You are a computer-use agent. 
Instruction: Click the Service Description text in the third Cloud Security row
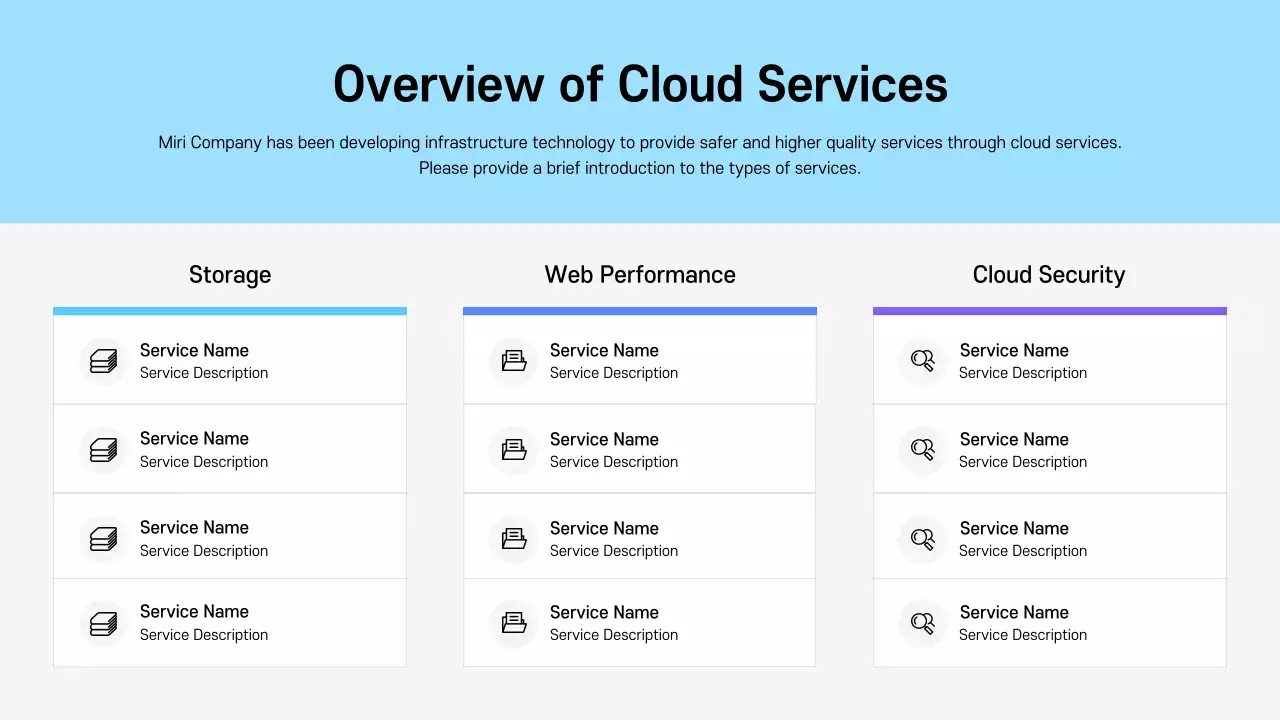(1023, 551)
